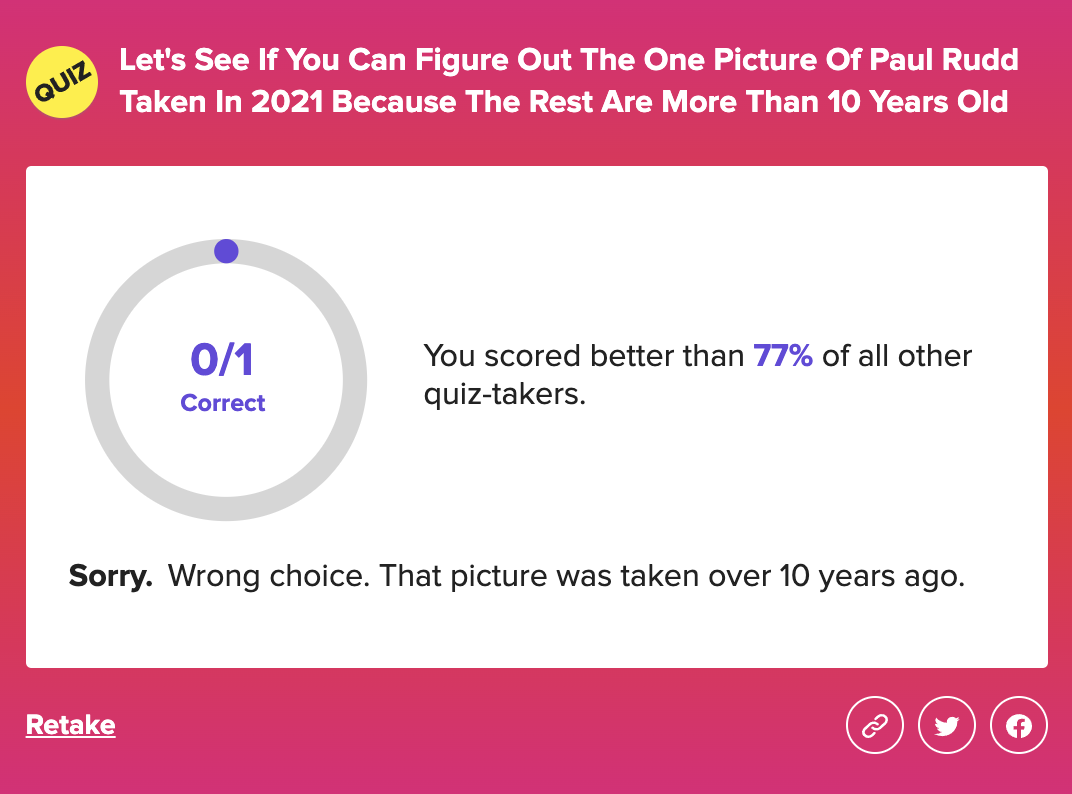Click Paul Rudd in the title
The image size is (1072, 794).
point(944,59)
